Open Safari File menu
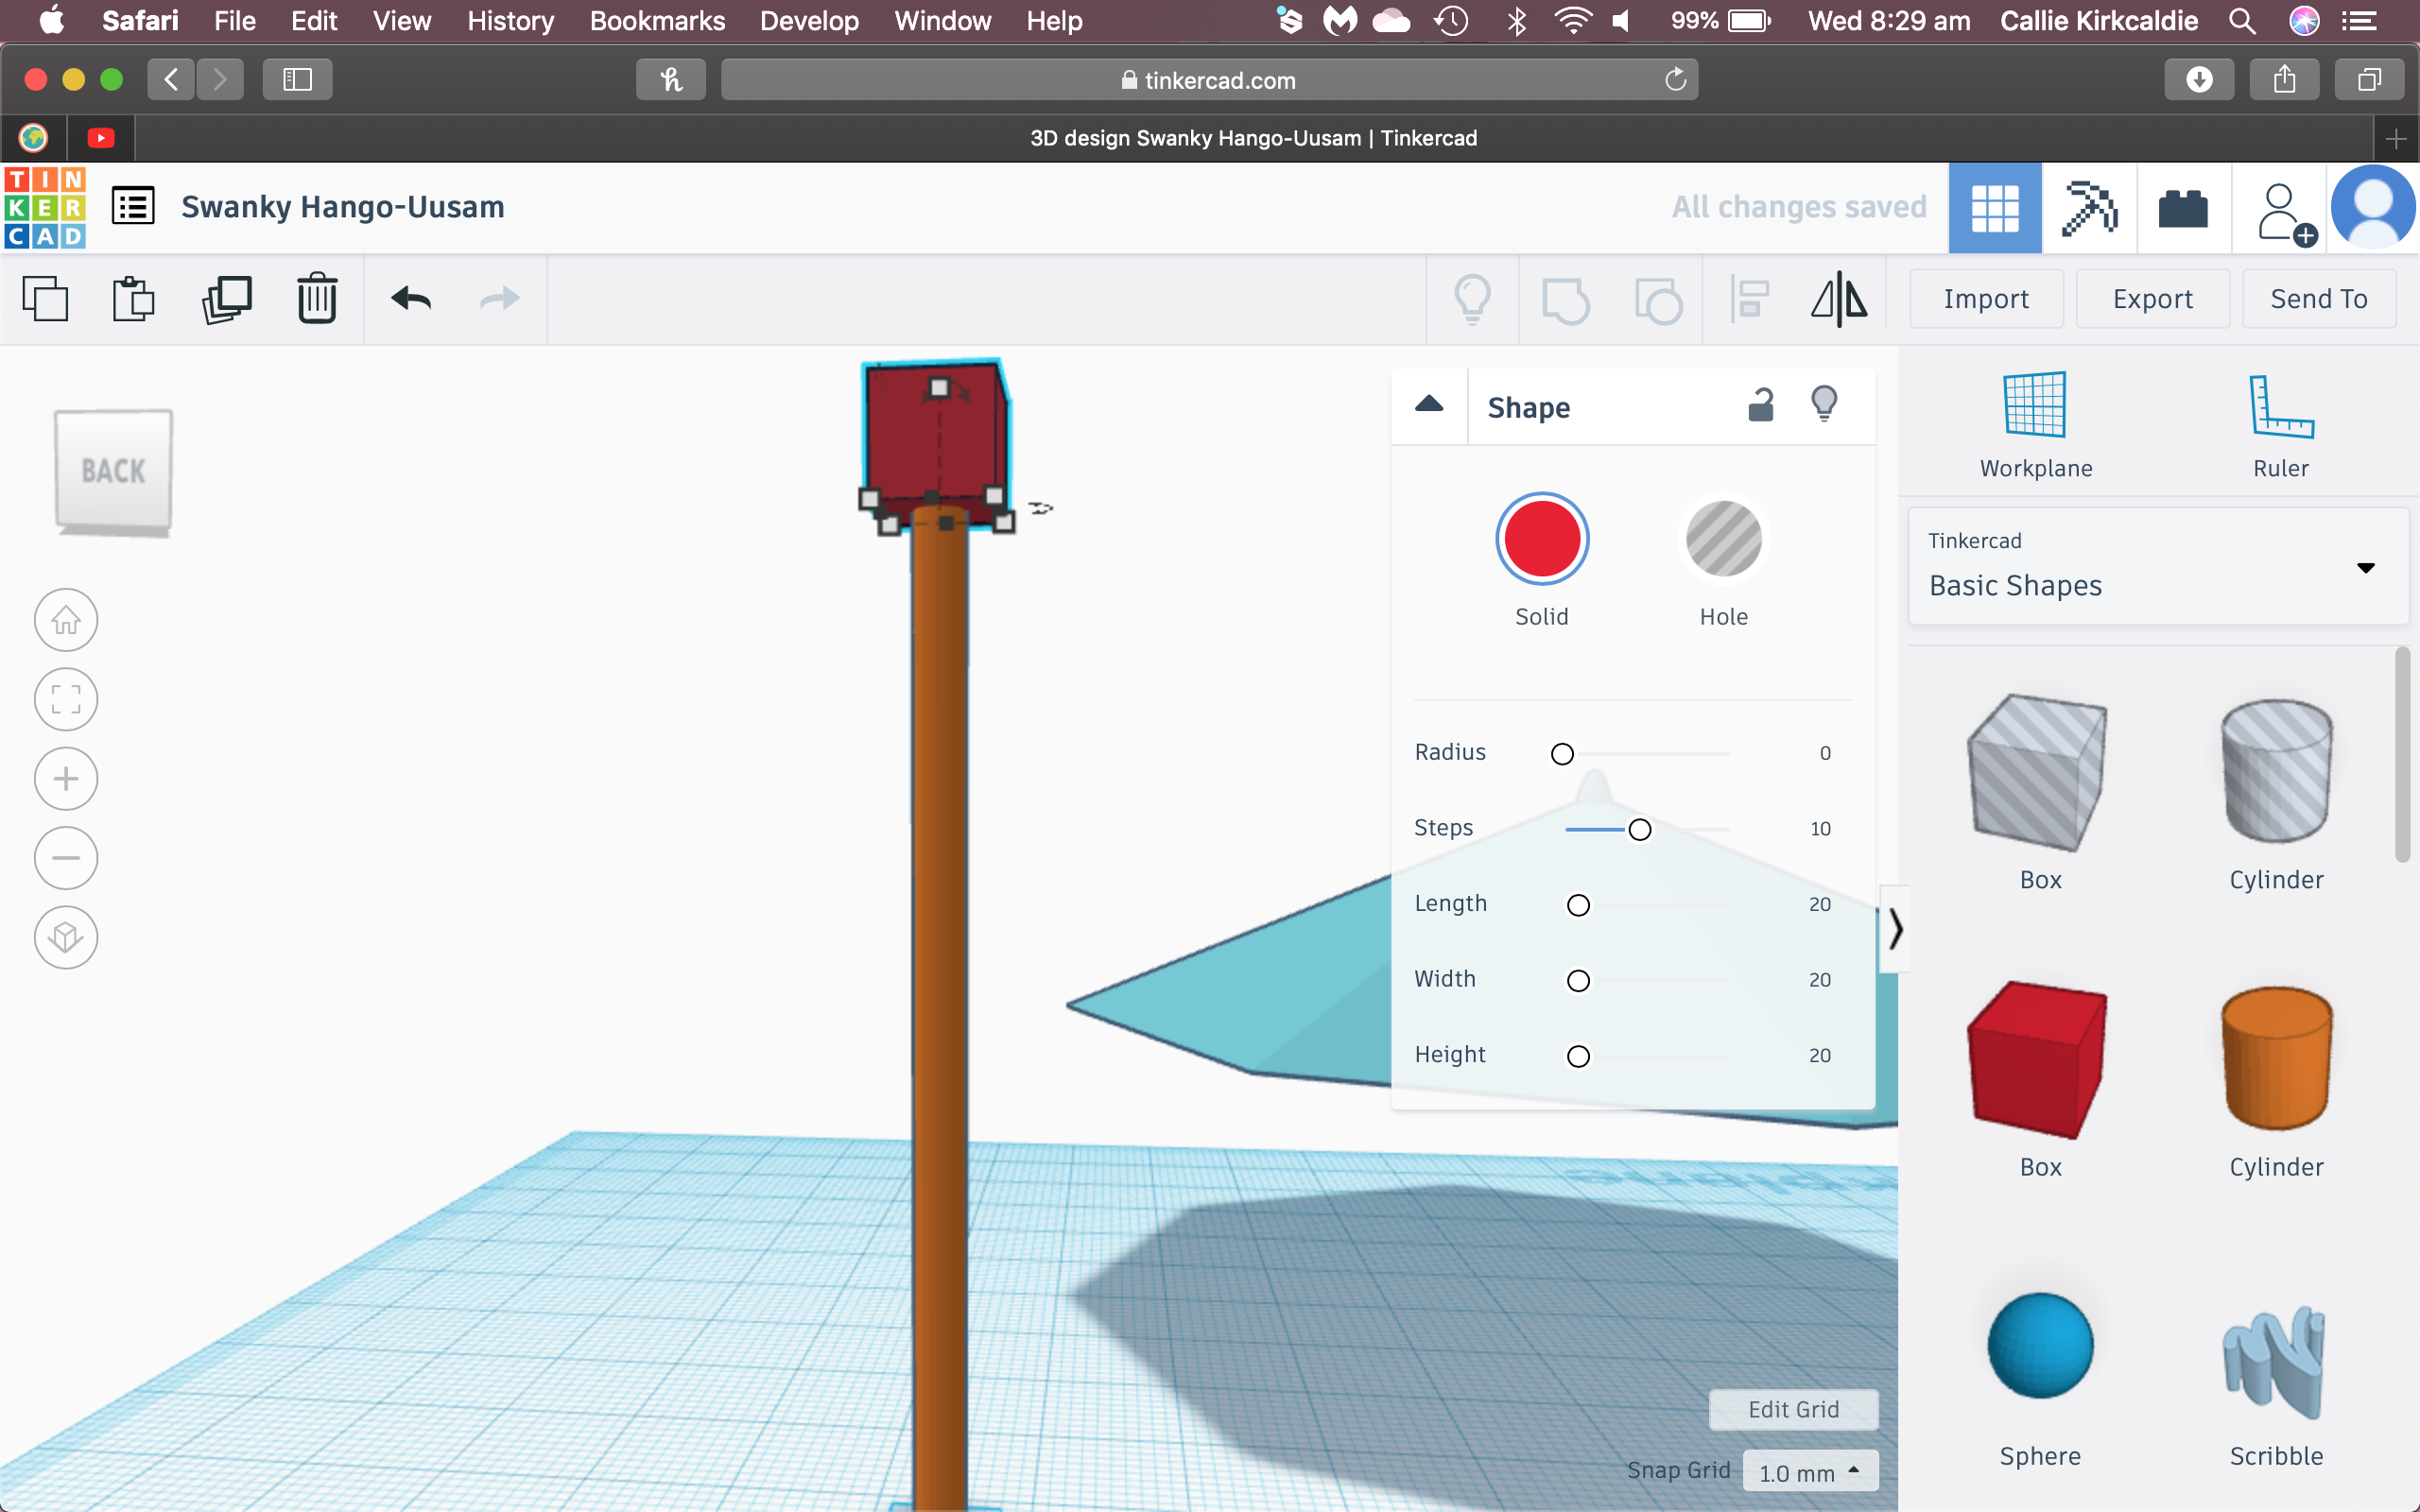 click(x=235, y=21)
